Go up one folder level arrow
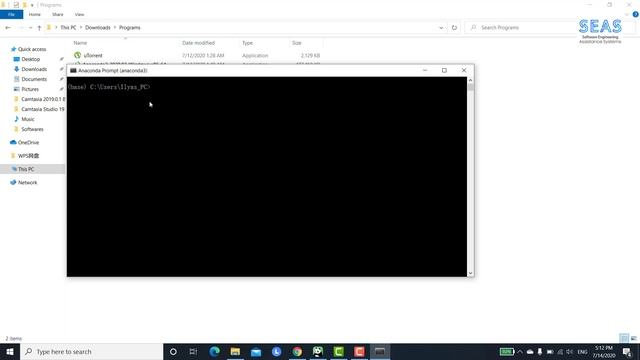This screenshot has height=360, width=640. [39, 28]
